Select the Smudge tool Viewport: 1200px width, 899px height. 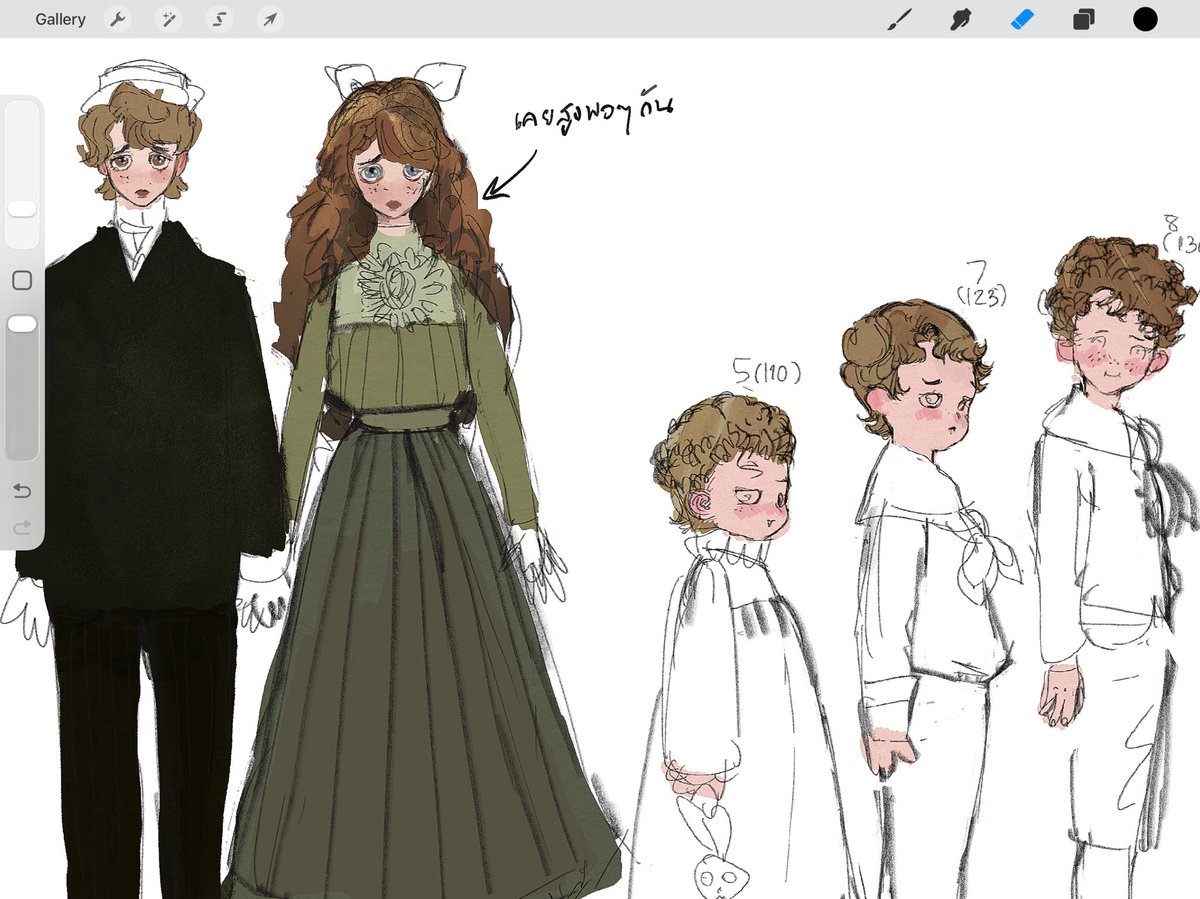(x=961, y=19)
